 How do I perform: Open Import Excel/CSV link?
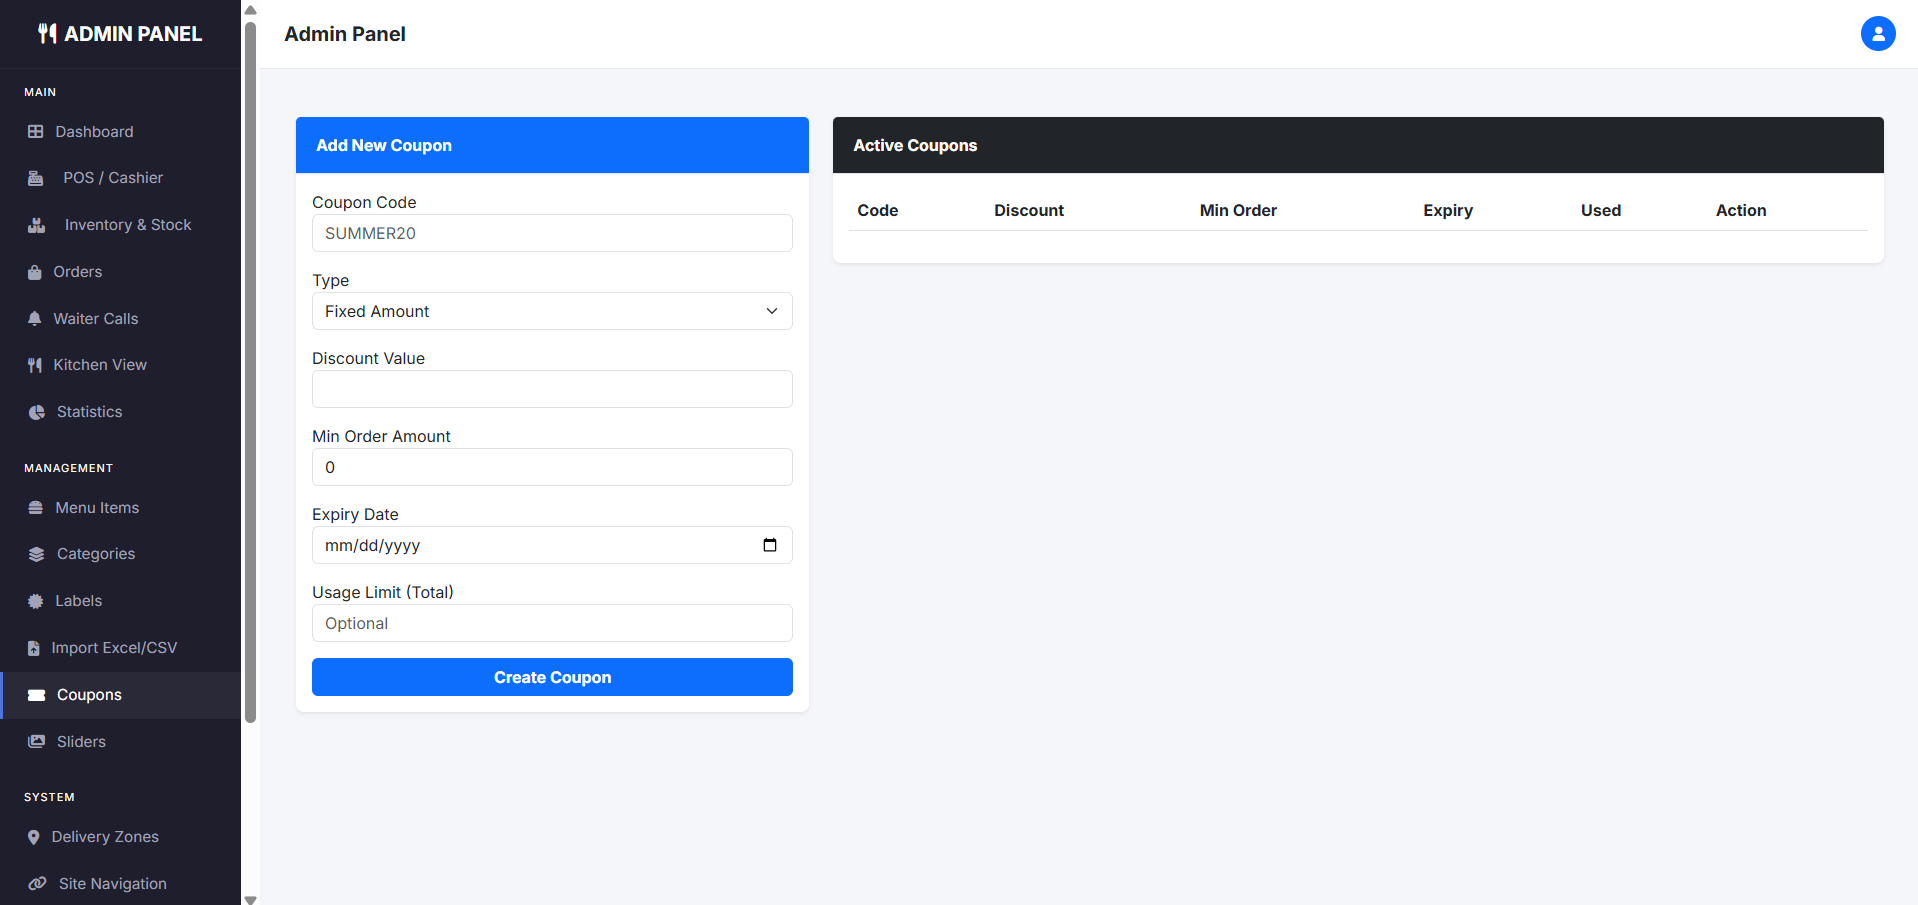114,648
